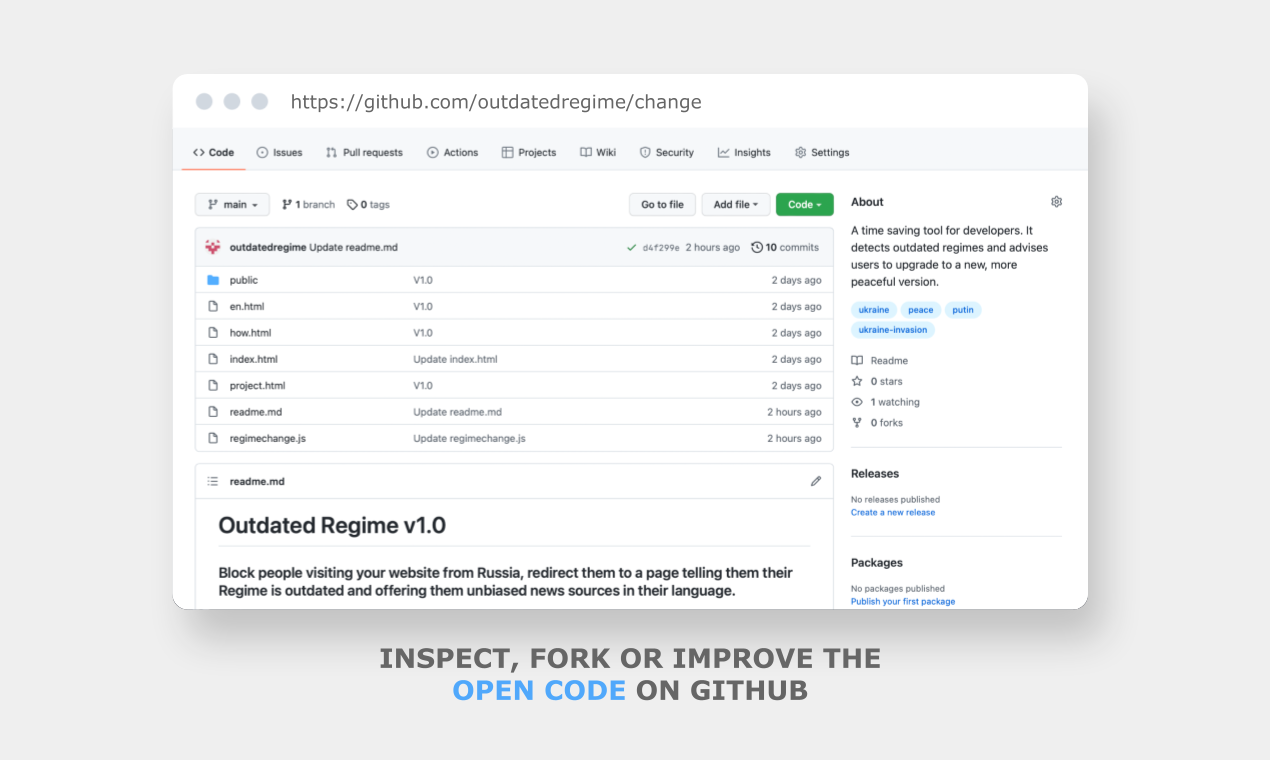
Task: Click the About section gear icon
Action: tap(1056, 202)
